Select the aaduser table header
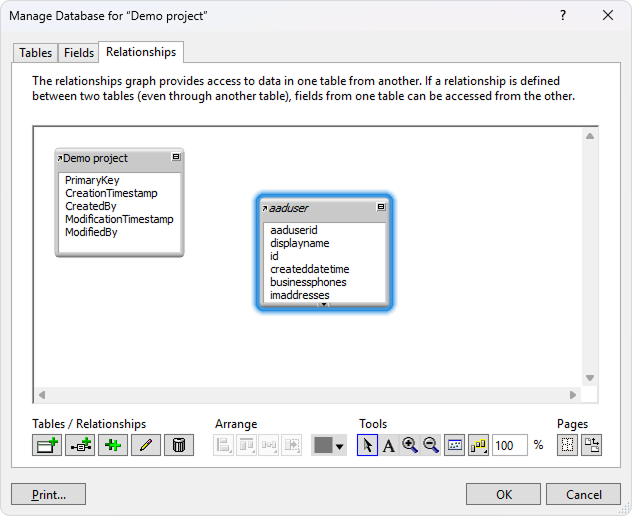The height and width of the screenshot is (516, 632). pyautogui.click(x=324, y=208)
